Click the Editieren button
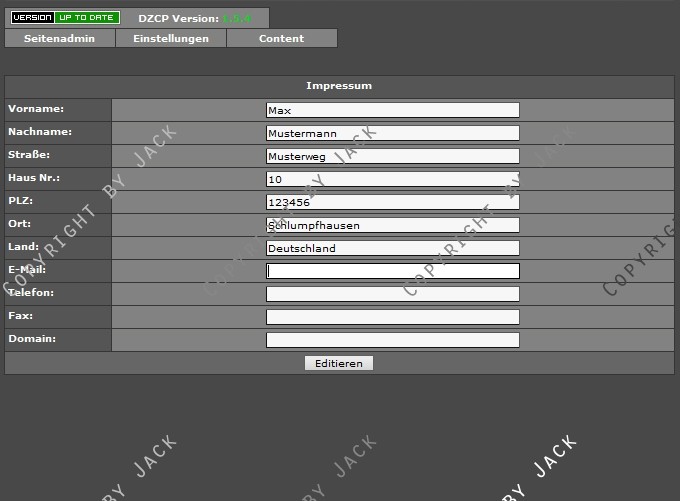The width and height of the screenshot is (680, 501). click(x=338, y=363)
